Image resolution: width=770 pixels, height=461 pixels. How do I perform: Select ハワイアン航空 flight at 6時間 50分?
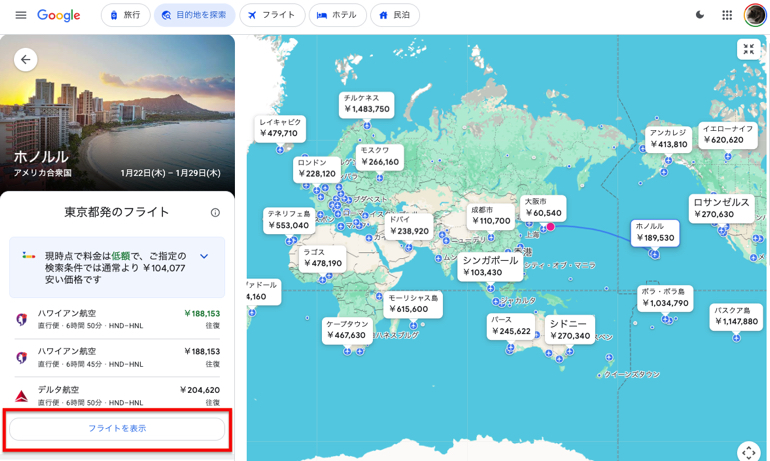(117, 319)
